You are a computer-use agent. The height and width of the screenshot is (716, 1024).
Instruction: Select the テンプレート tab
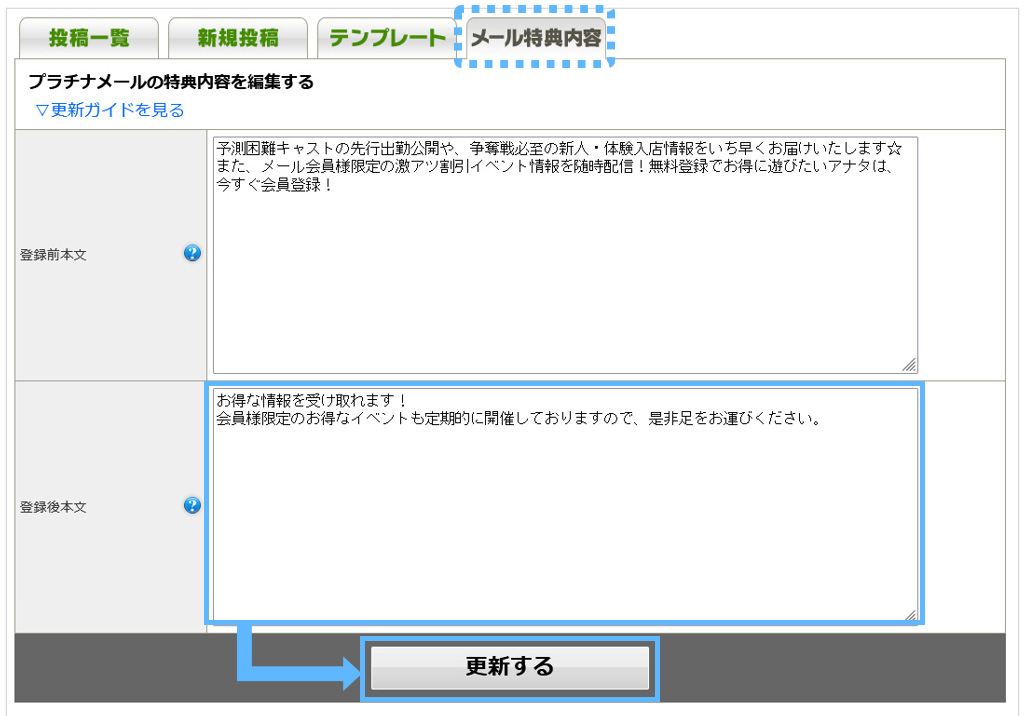coord(386,39)
